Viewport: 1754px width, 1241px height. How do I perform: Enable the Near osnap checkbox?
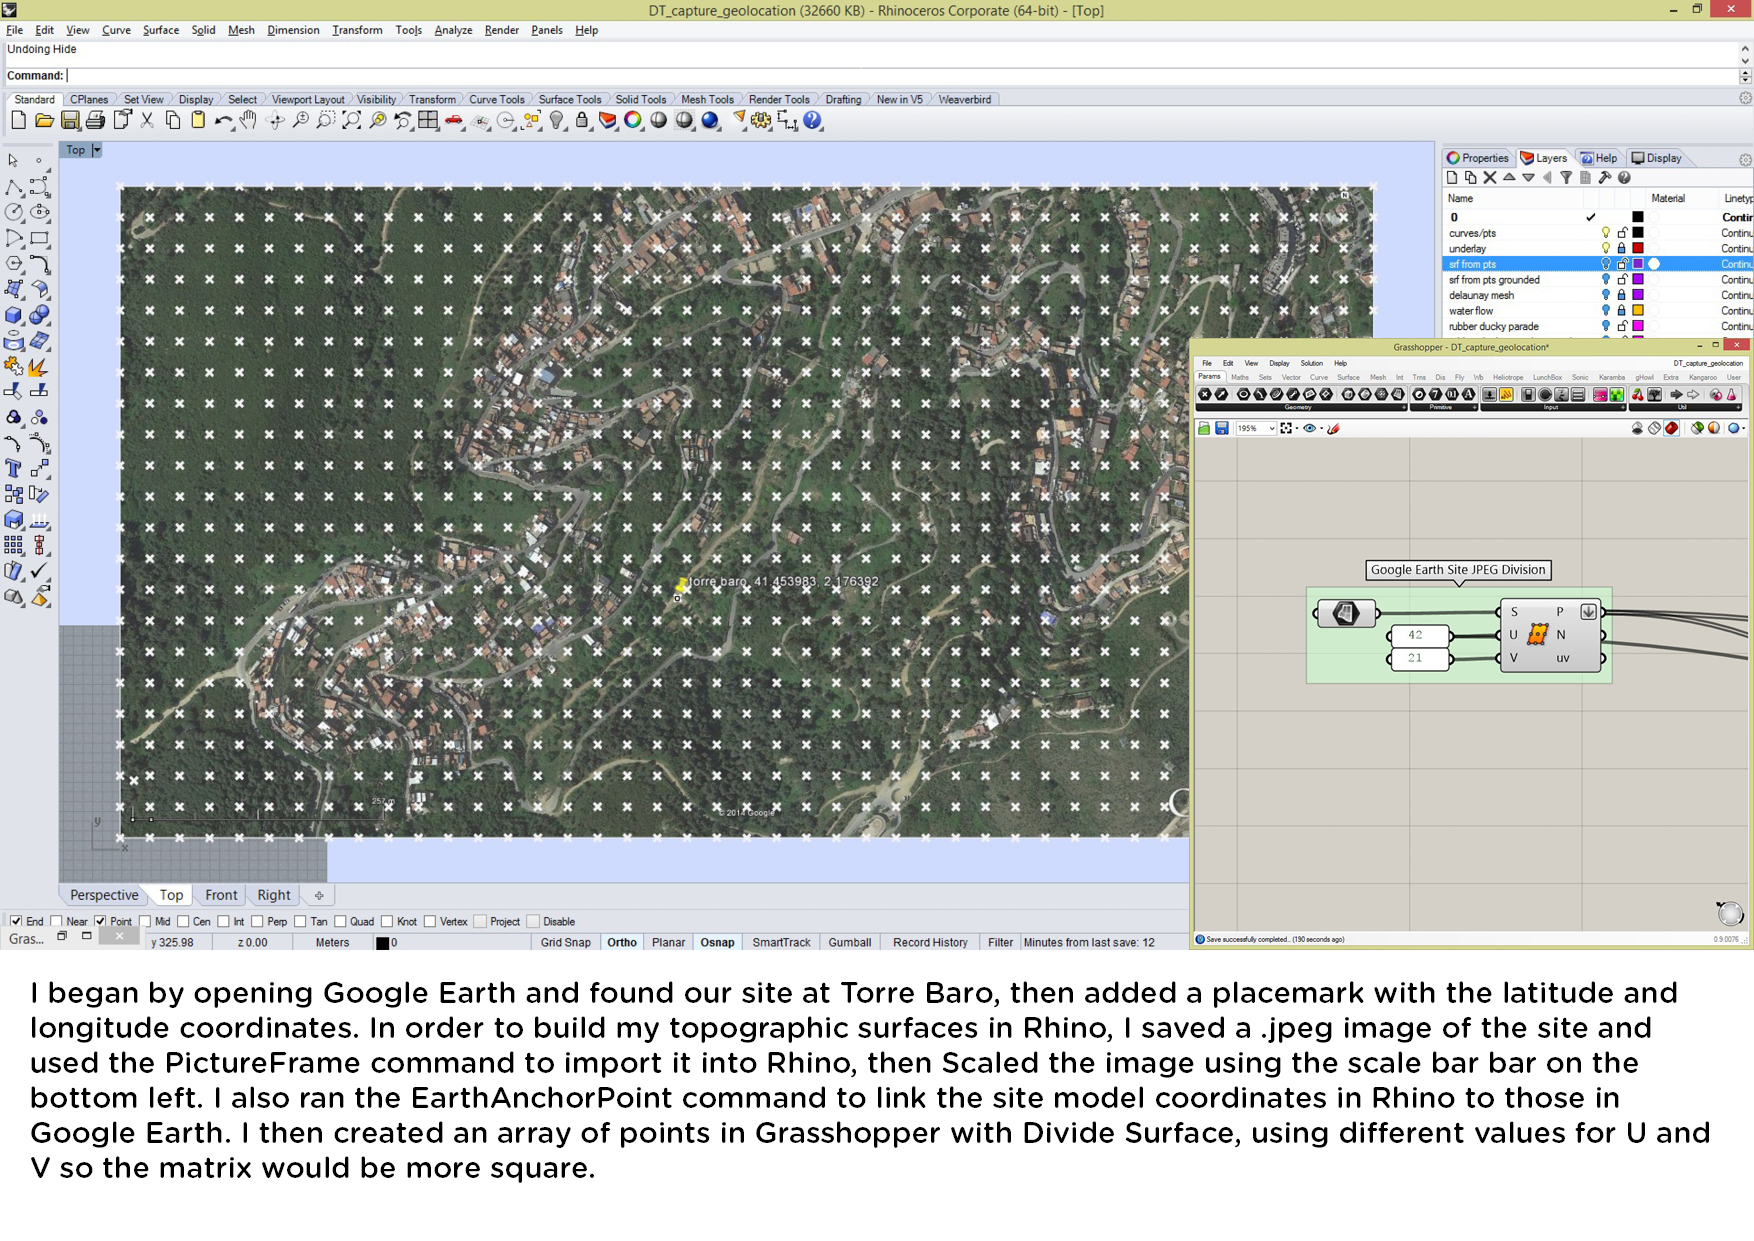[x=57, y=921]
